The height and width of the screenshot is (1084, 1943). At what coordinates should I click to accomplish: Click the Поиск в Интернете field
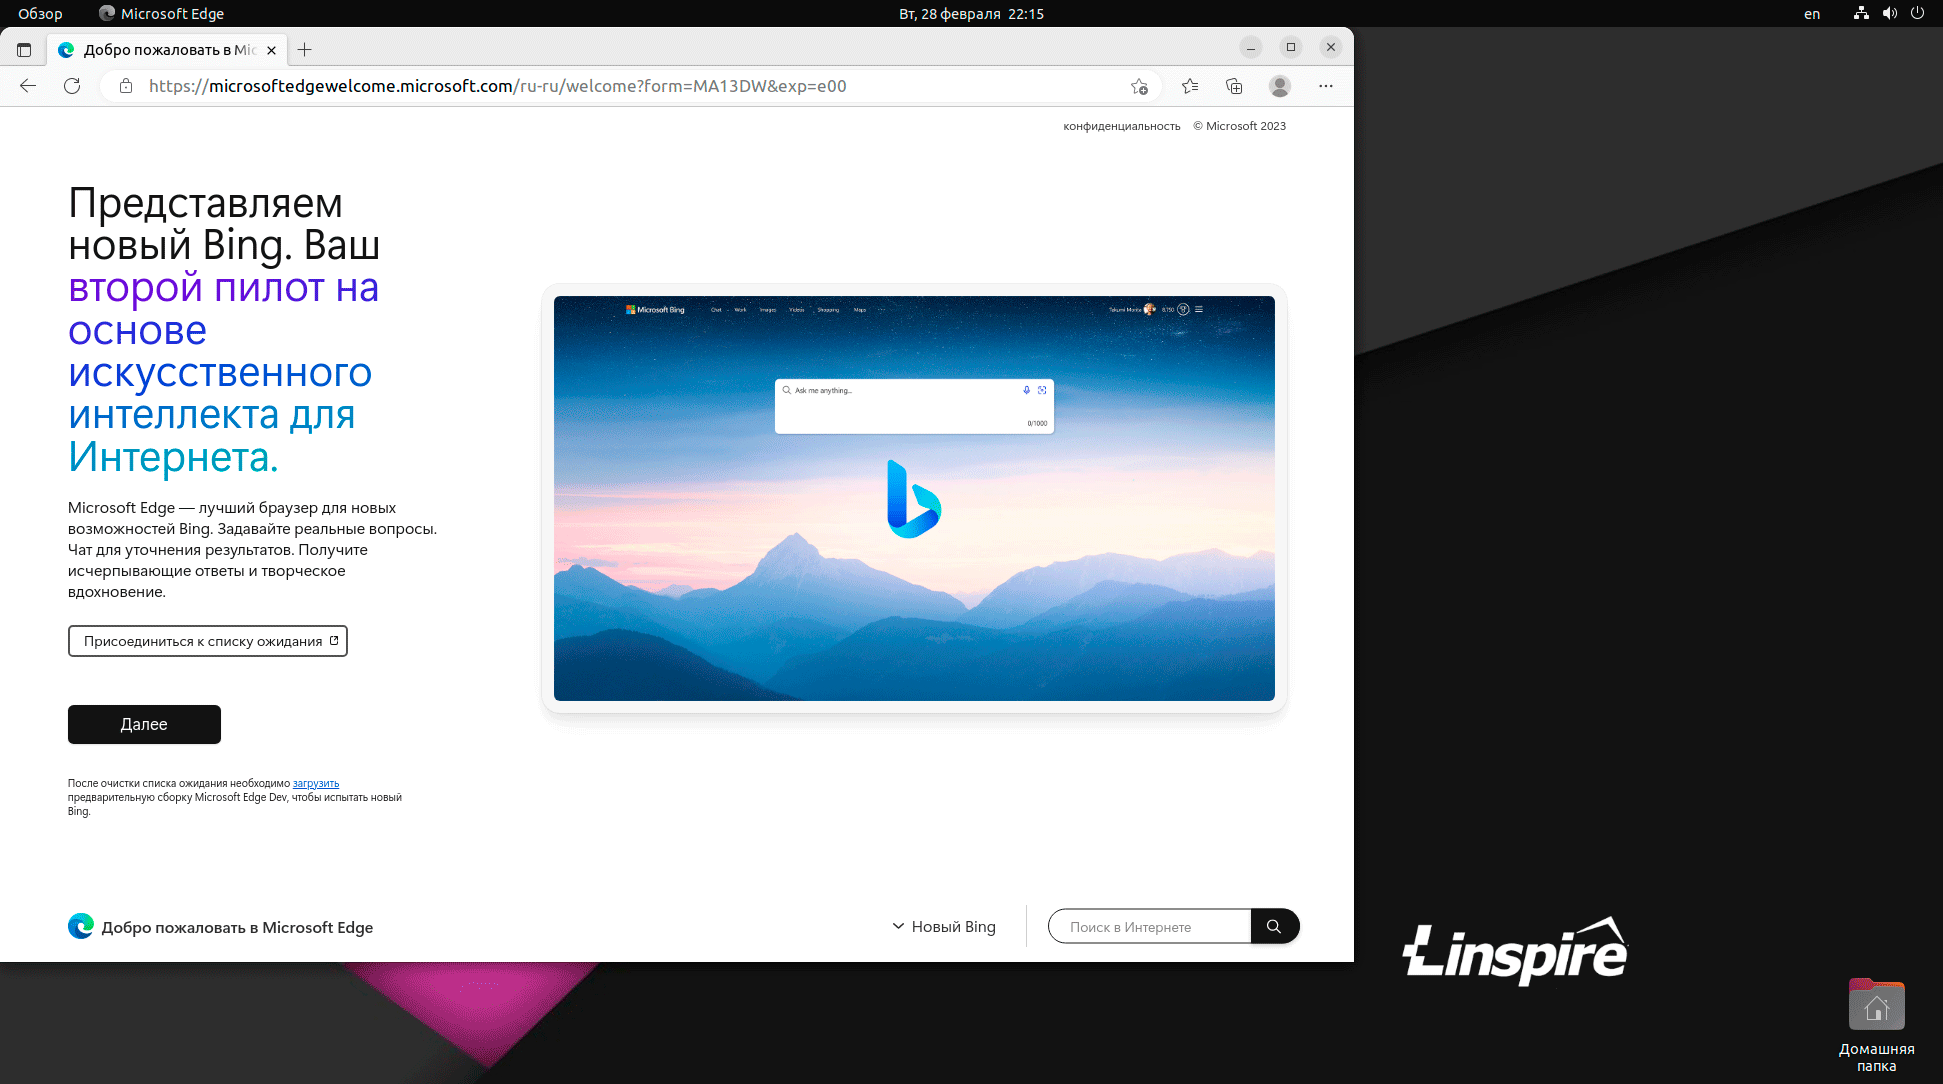tap(1148, 927)
